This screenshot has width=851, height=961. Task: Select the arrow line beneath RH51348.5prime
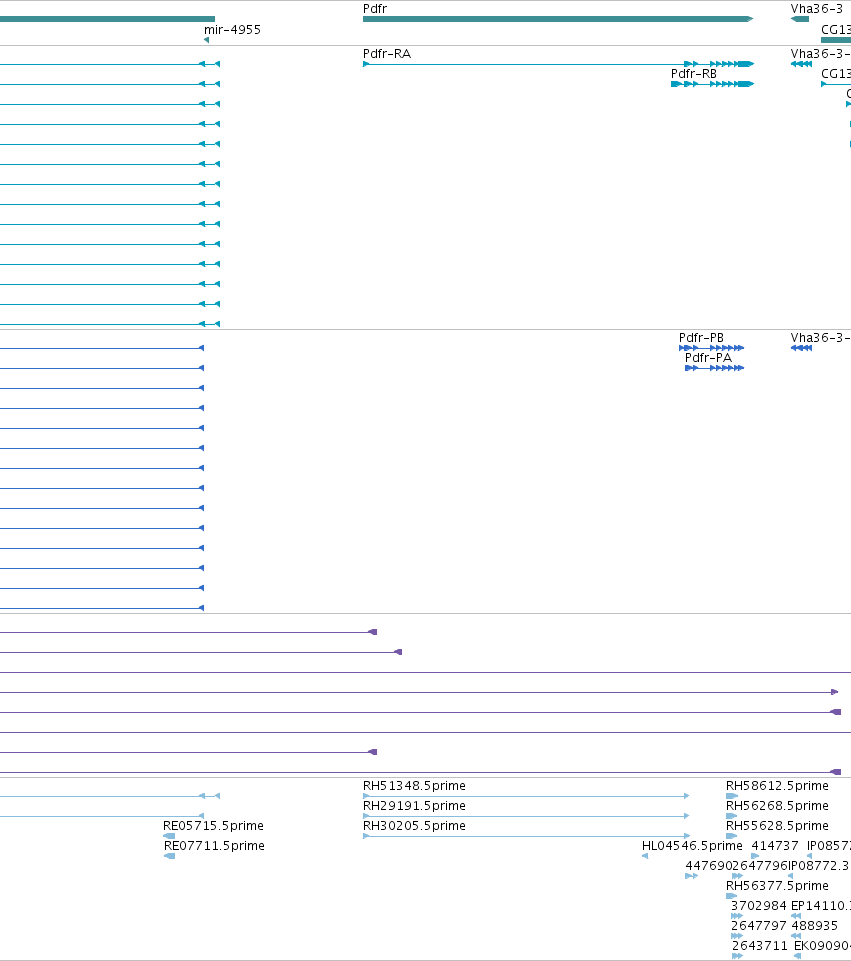(x=526, y=796)
